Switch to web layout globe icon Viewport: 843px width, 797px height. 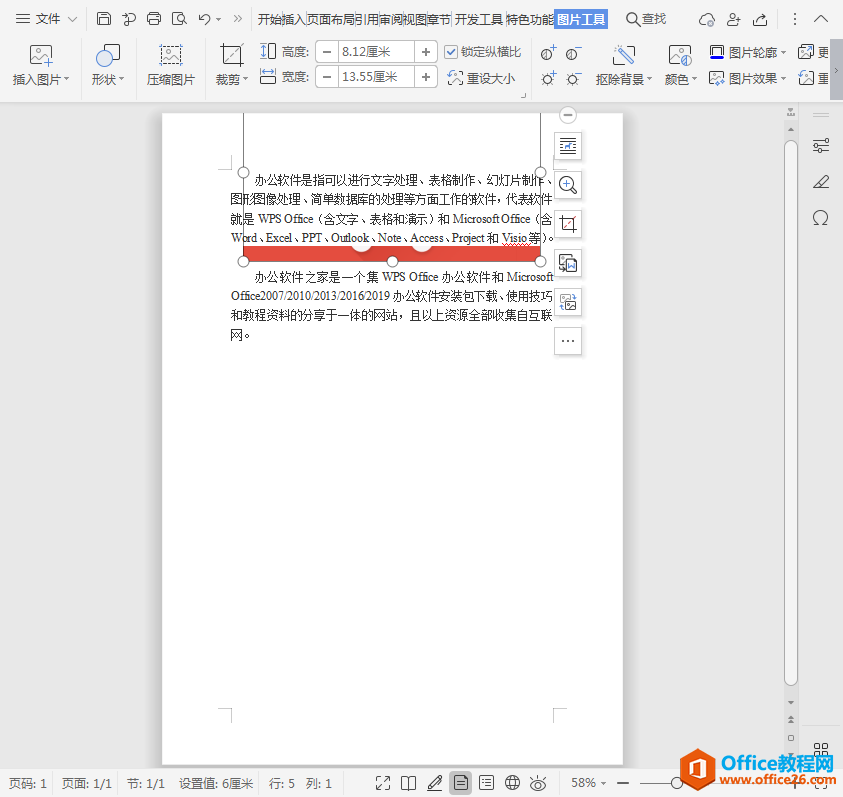pyautogui.click(x=512, y=783)
